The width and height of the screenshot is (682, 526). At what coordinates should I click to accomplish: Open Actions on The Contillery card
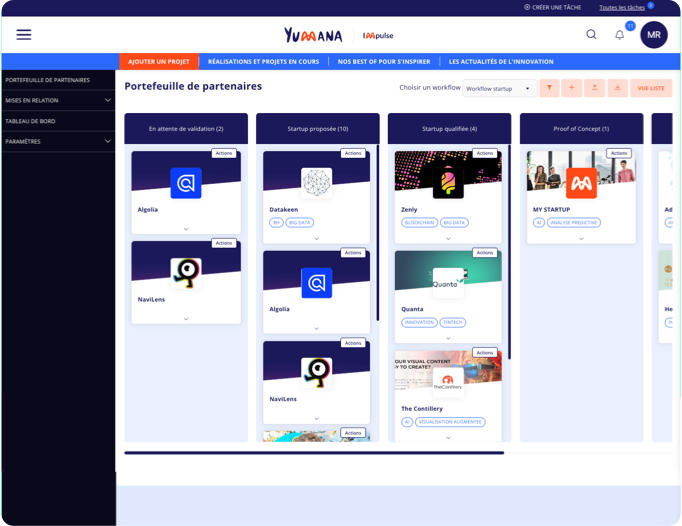485,352
